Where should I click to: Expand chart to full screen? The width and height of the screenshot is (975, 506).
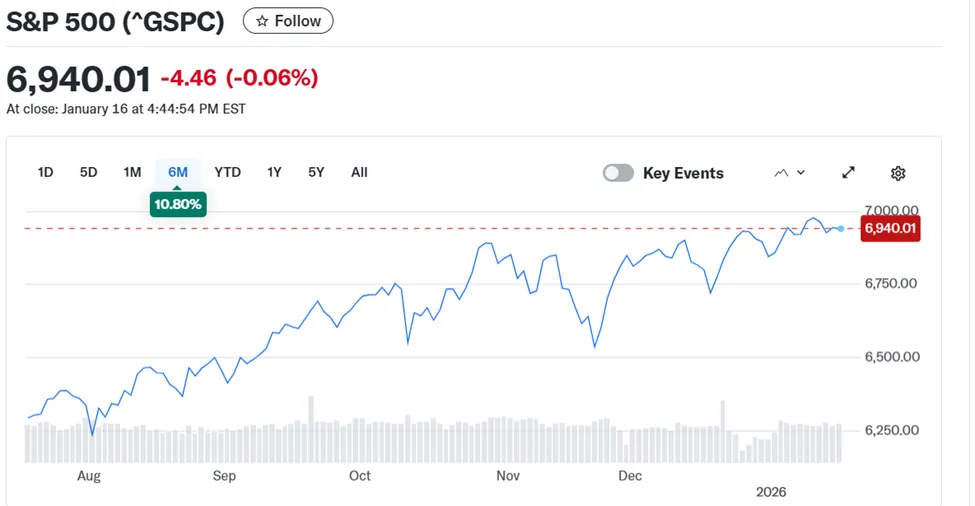point(848,173)
